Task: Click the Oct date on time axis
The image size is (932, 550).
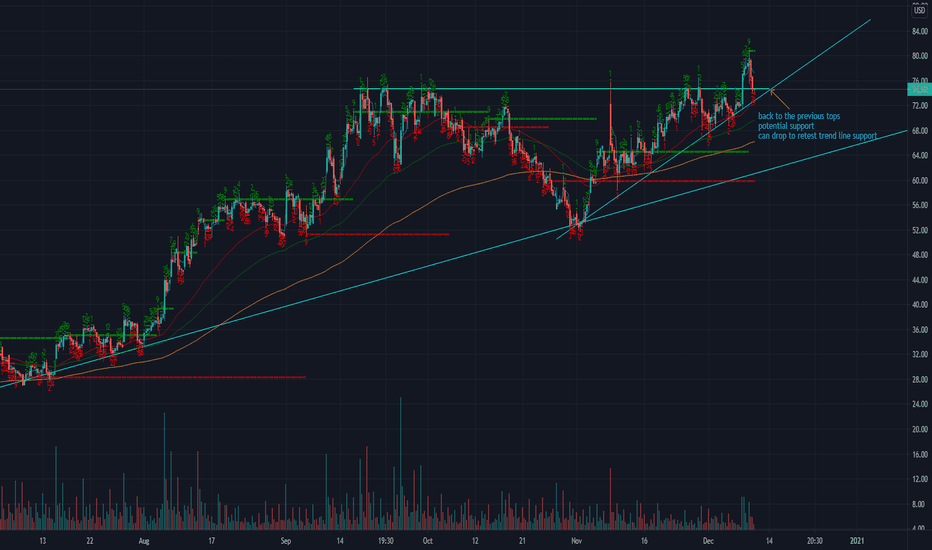Action: click(427, 541)
